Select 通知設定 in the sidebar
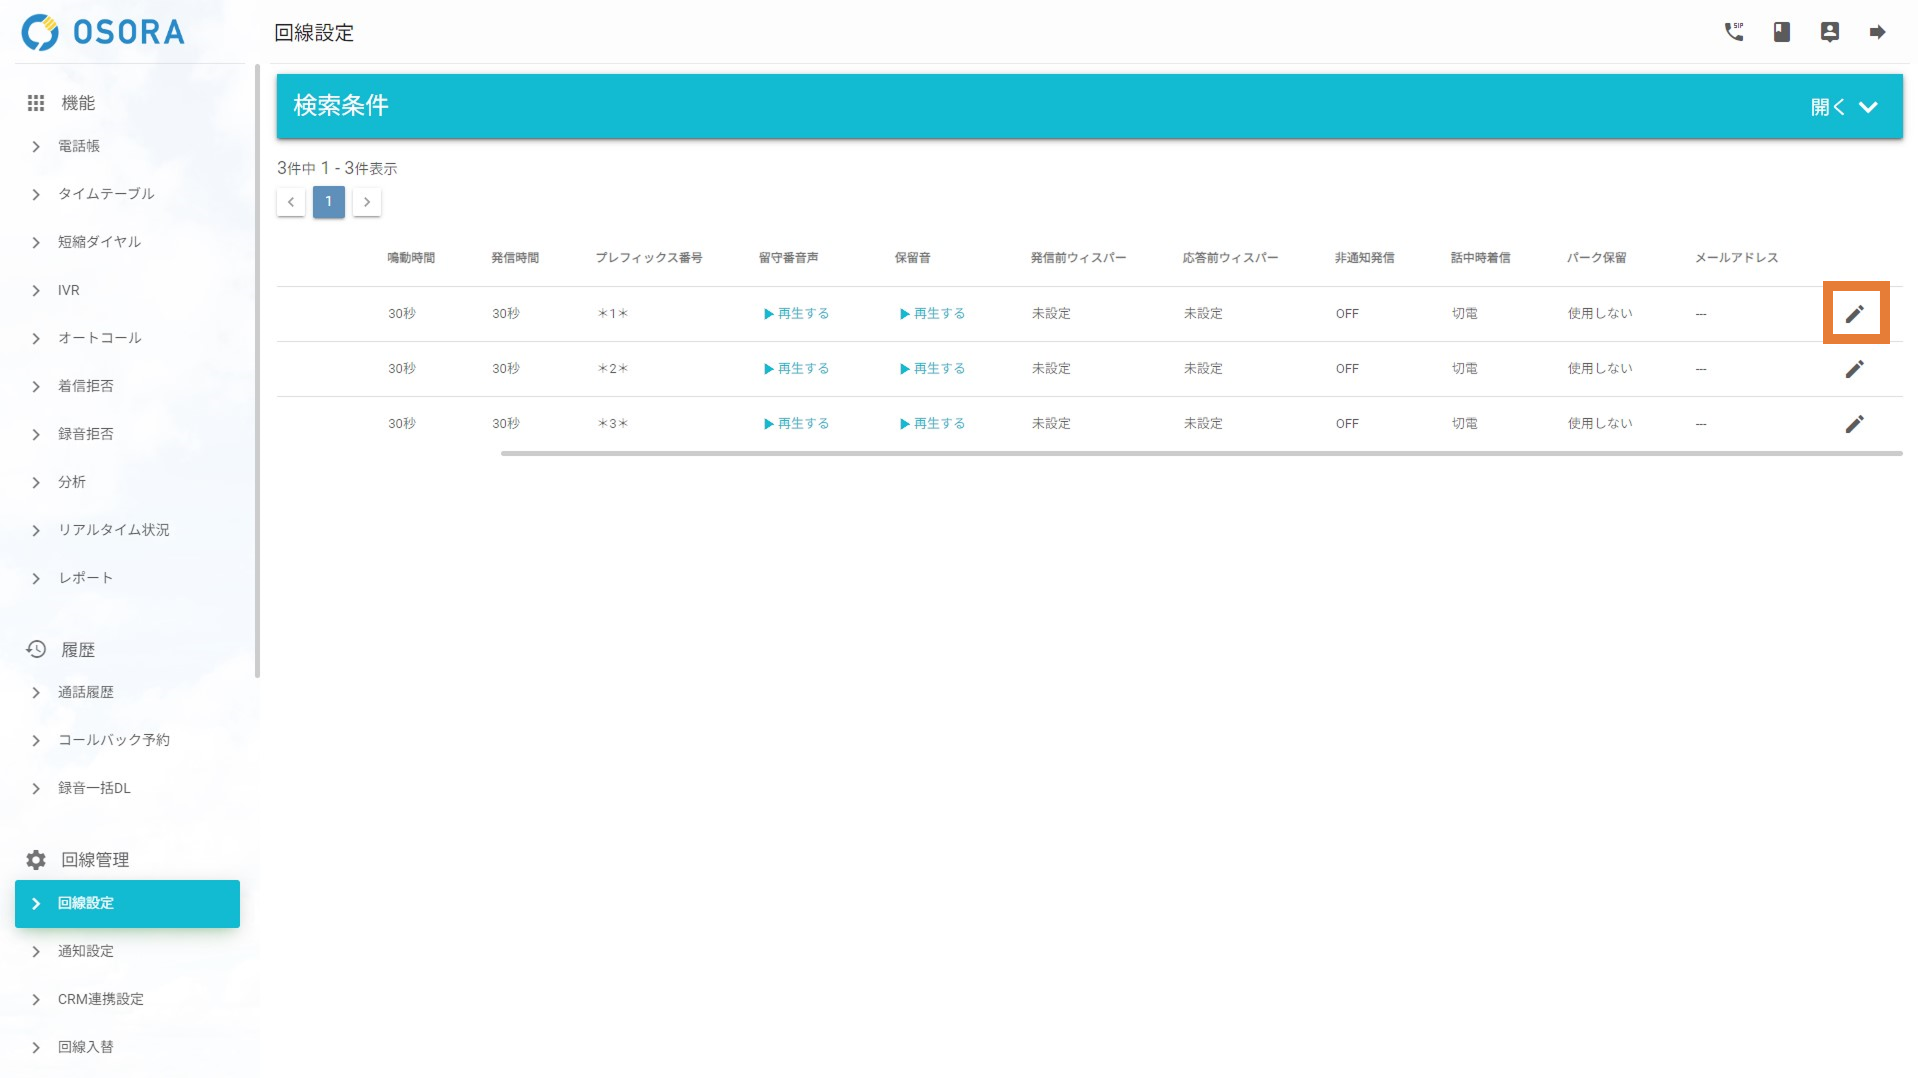 click(x=86, y=951)
